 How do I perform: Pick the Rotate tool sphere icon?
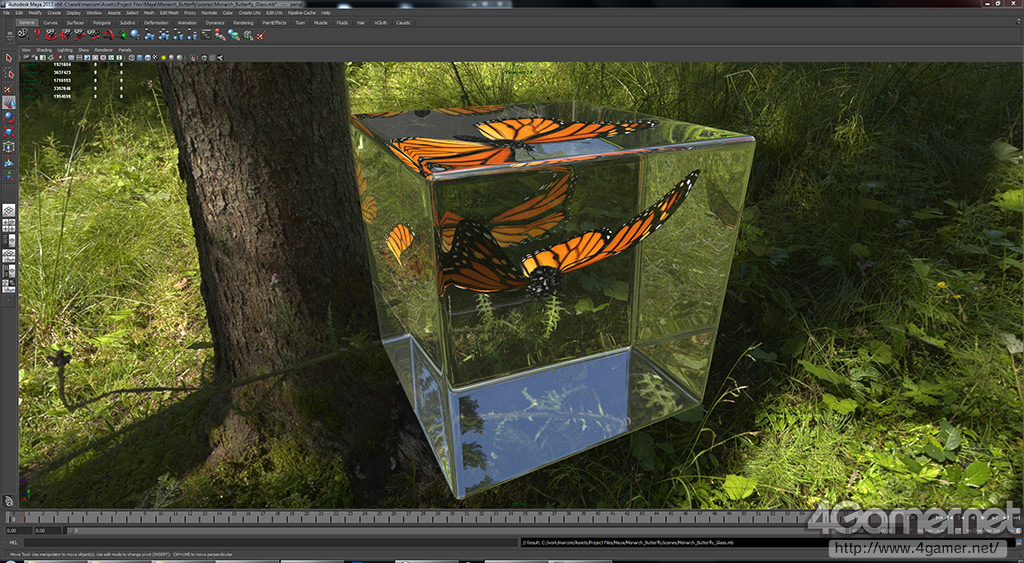[8, 117]
